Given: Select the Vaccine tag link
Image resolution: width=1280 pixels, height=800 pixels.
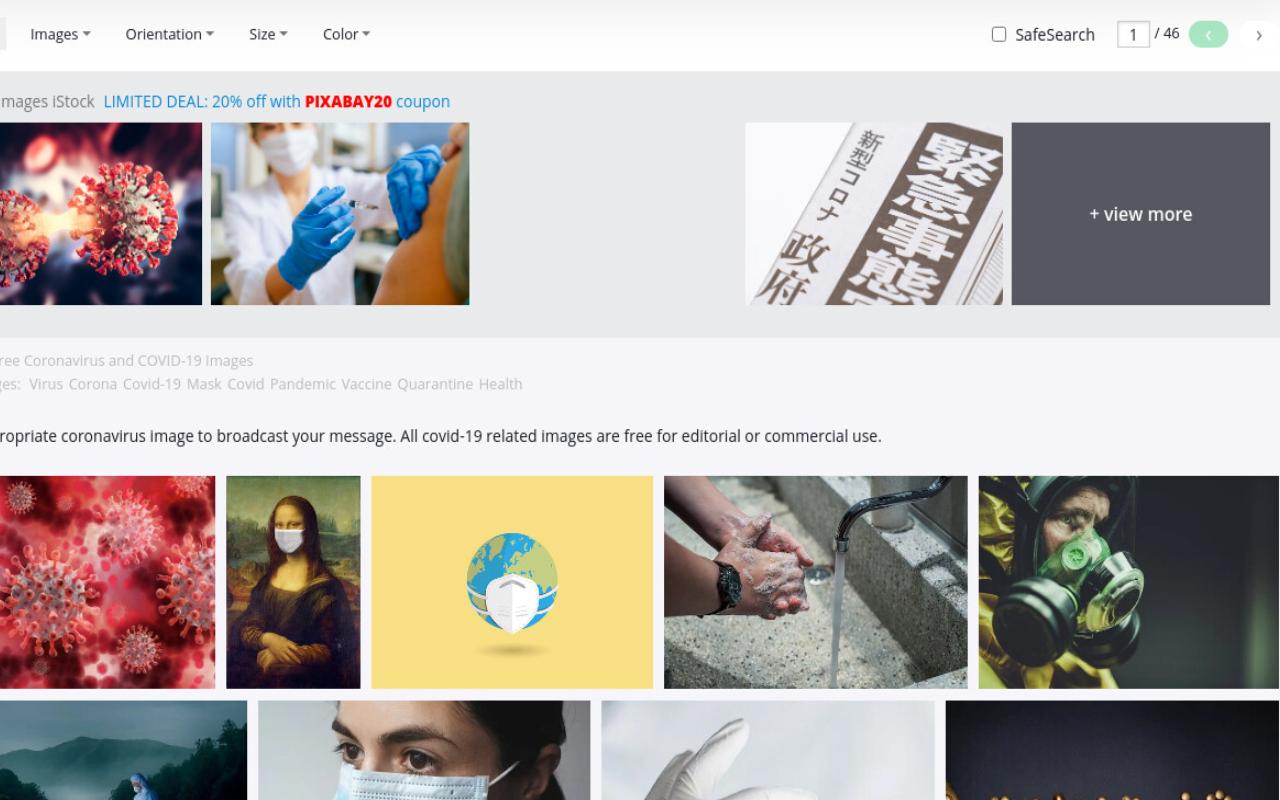Looking at the screenshot, I should (366, 384).
